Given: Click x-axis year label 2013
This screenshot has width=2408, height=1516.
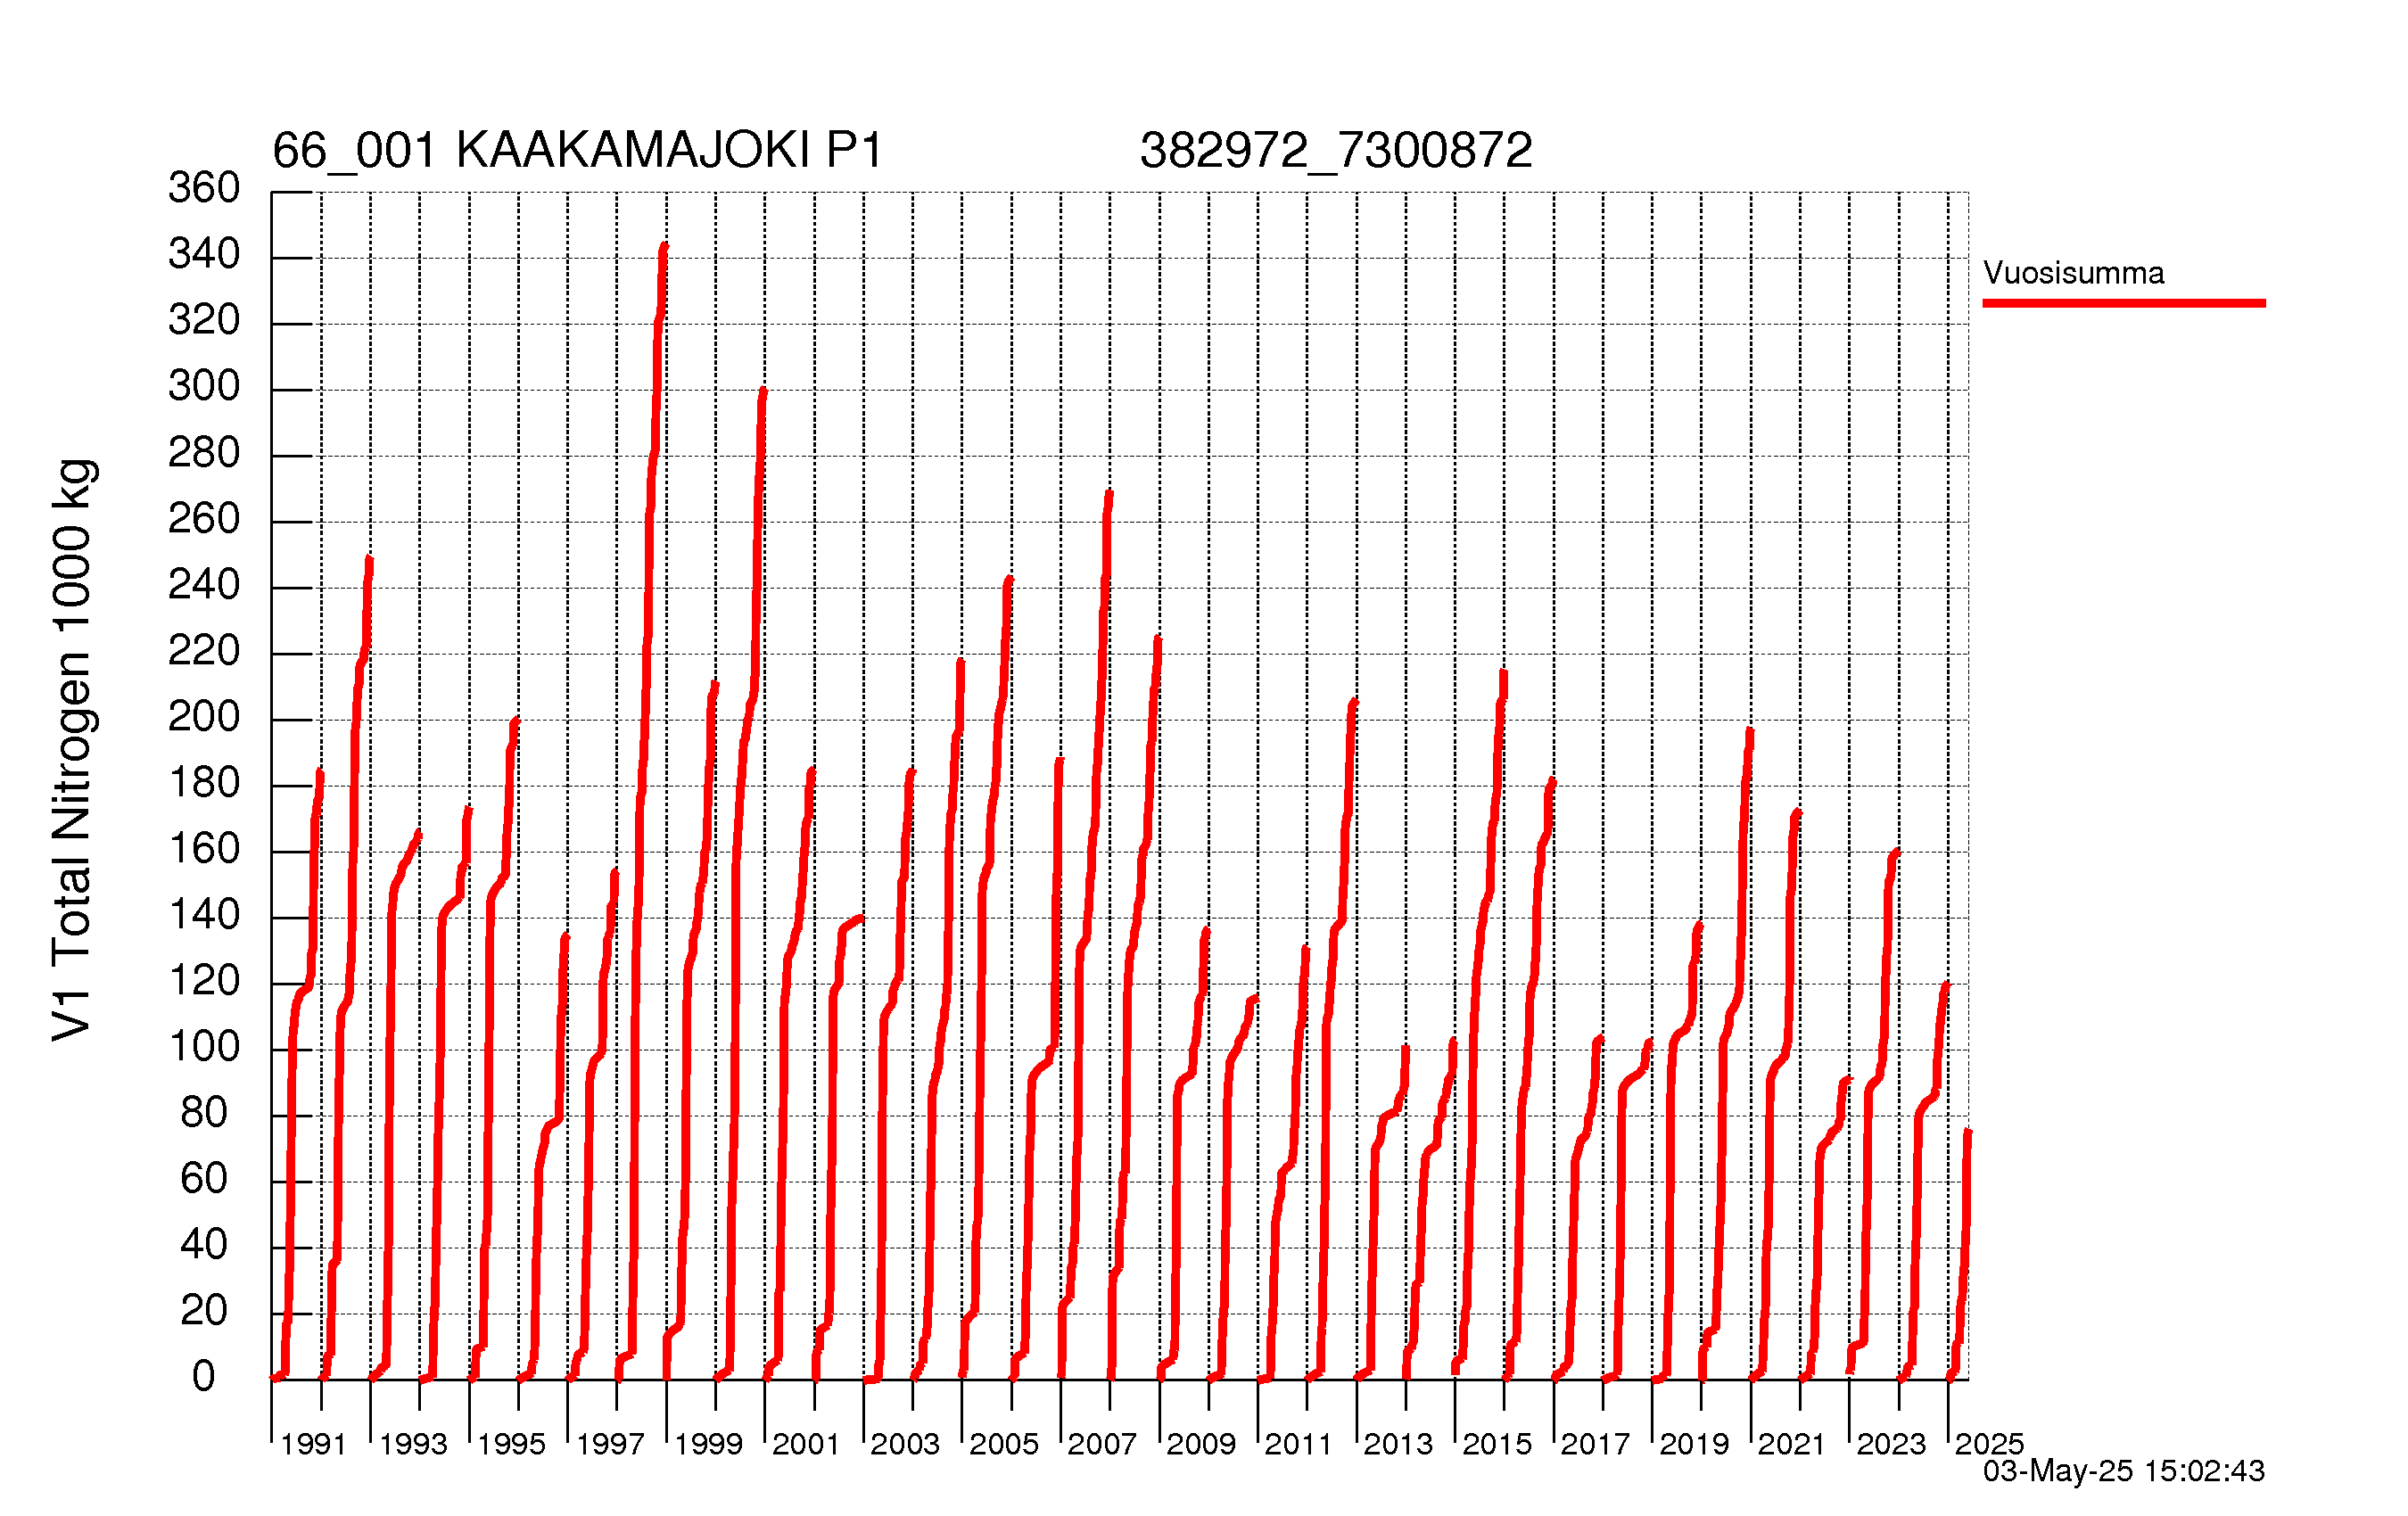Looking at the screenshot, I should [1398, 1444].
